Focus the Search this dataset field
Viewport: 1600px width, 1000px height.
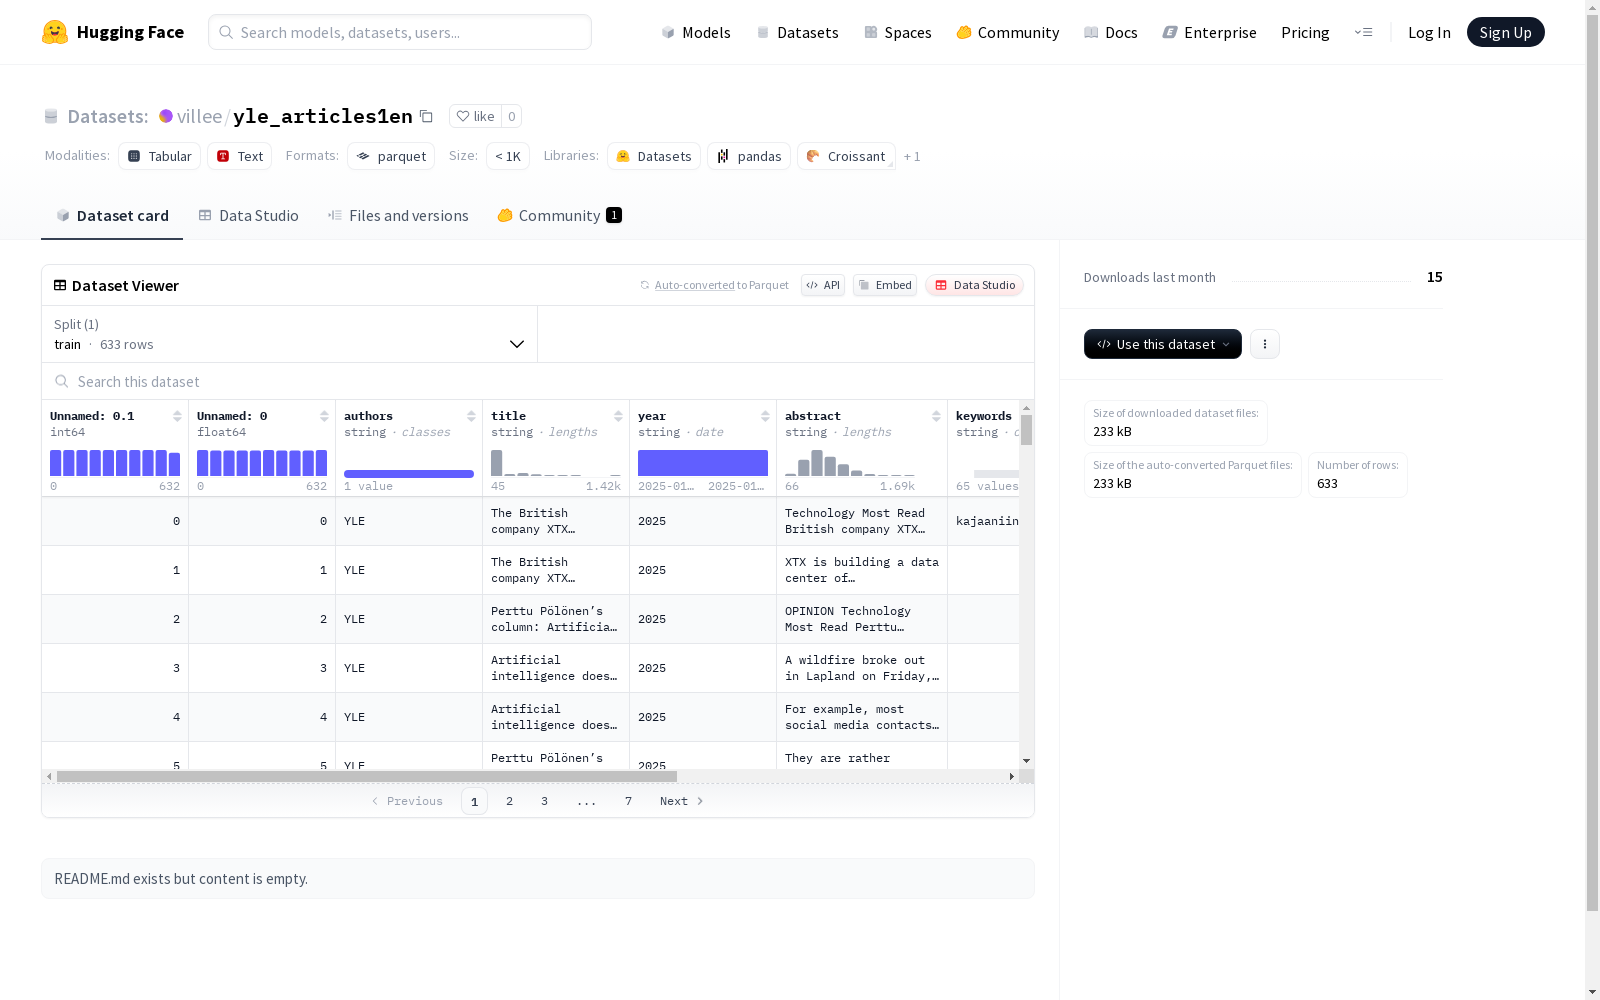[538, 382]
